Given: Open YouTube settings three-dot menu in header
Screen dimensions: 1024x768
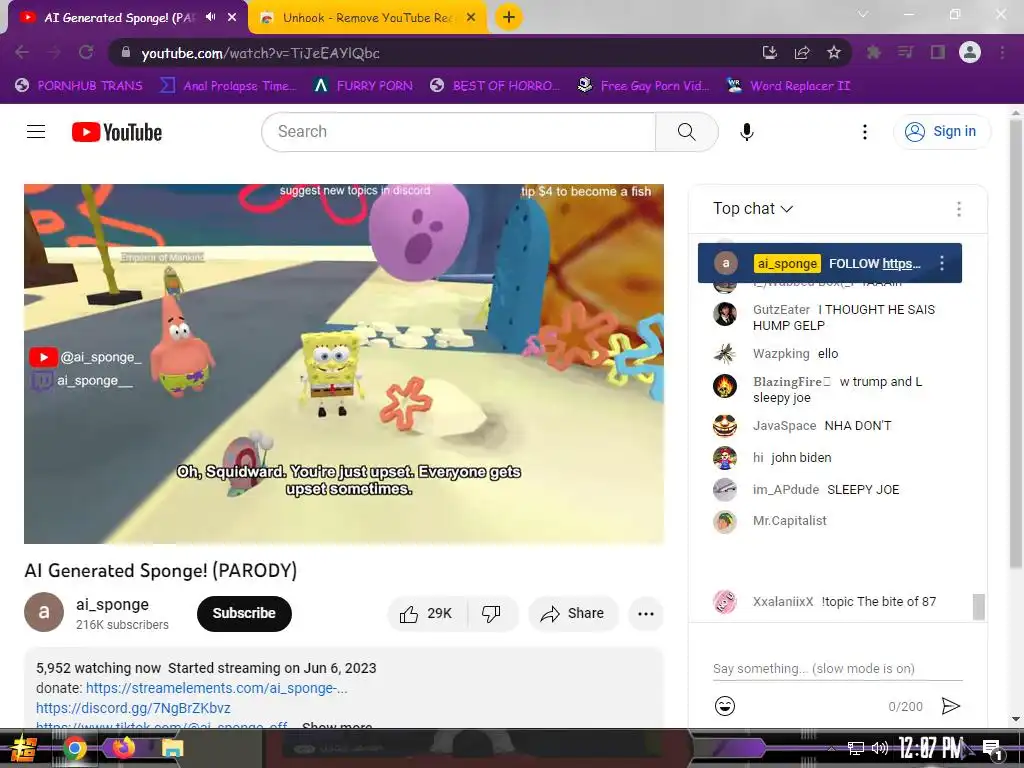Looking at the screenshot, I should coord(865,132).
